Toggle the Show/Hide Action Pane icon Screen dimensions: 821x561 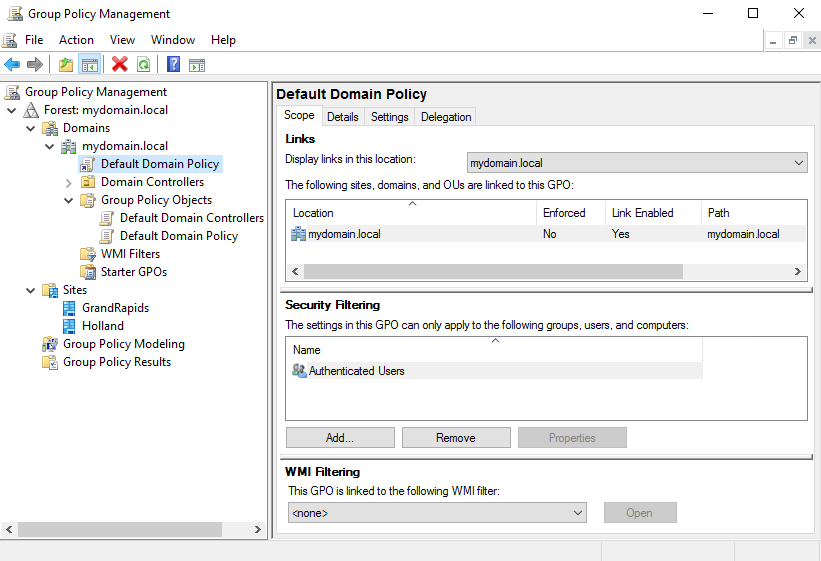[x=197, y=65]
